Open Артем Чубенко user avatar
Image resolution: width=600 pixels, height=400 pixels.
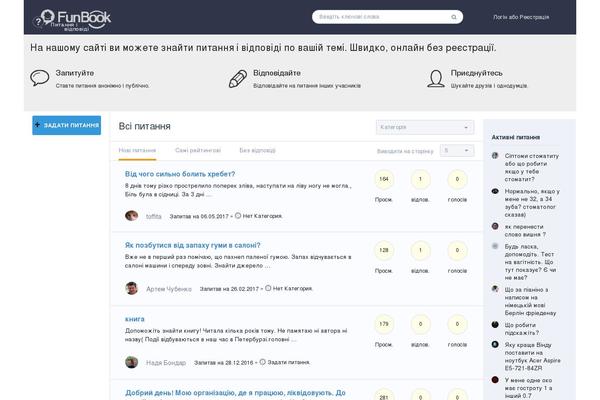(131, 288)
